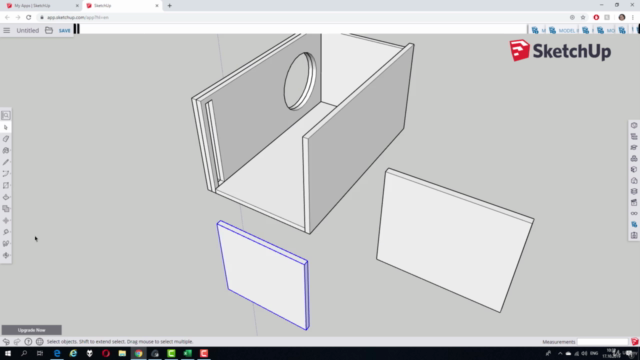
Task: Open the Layers panel
Action: point(634,191)
